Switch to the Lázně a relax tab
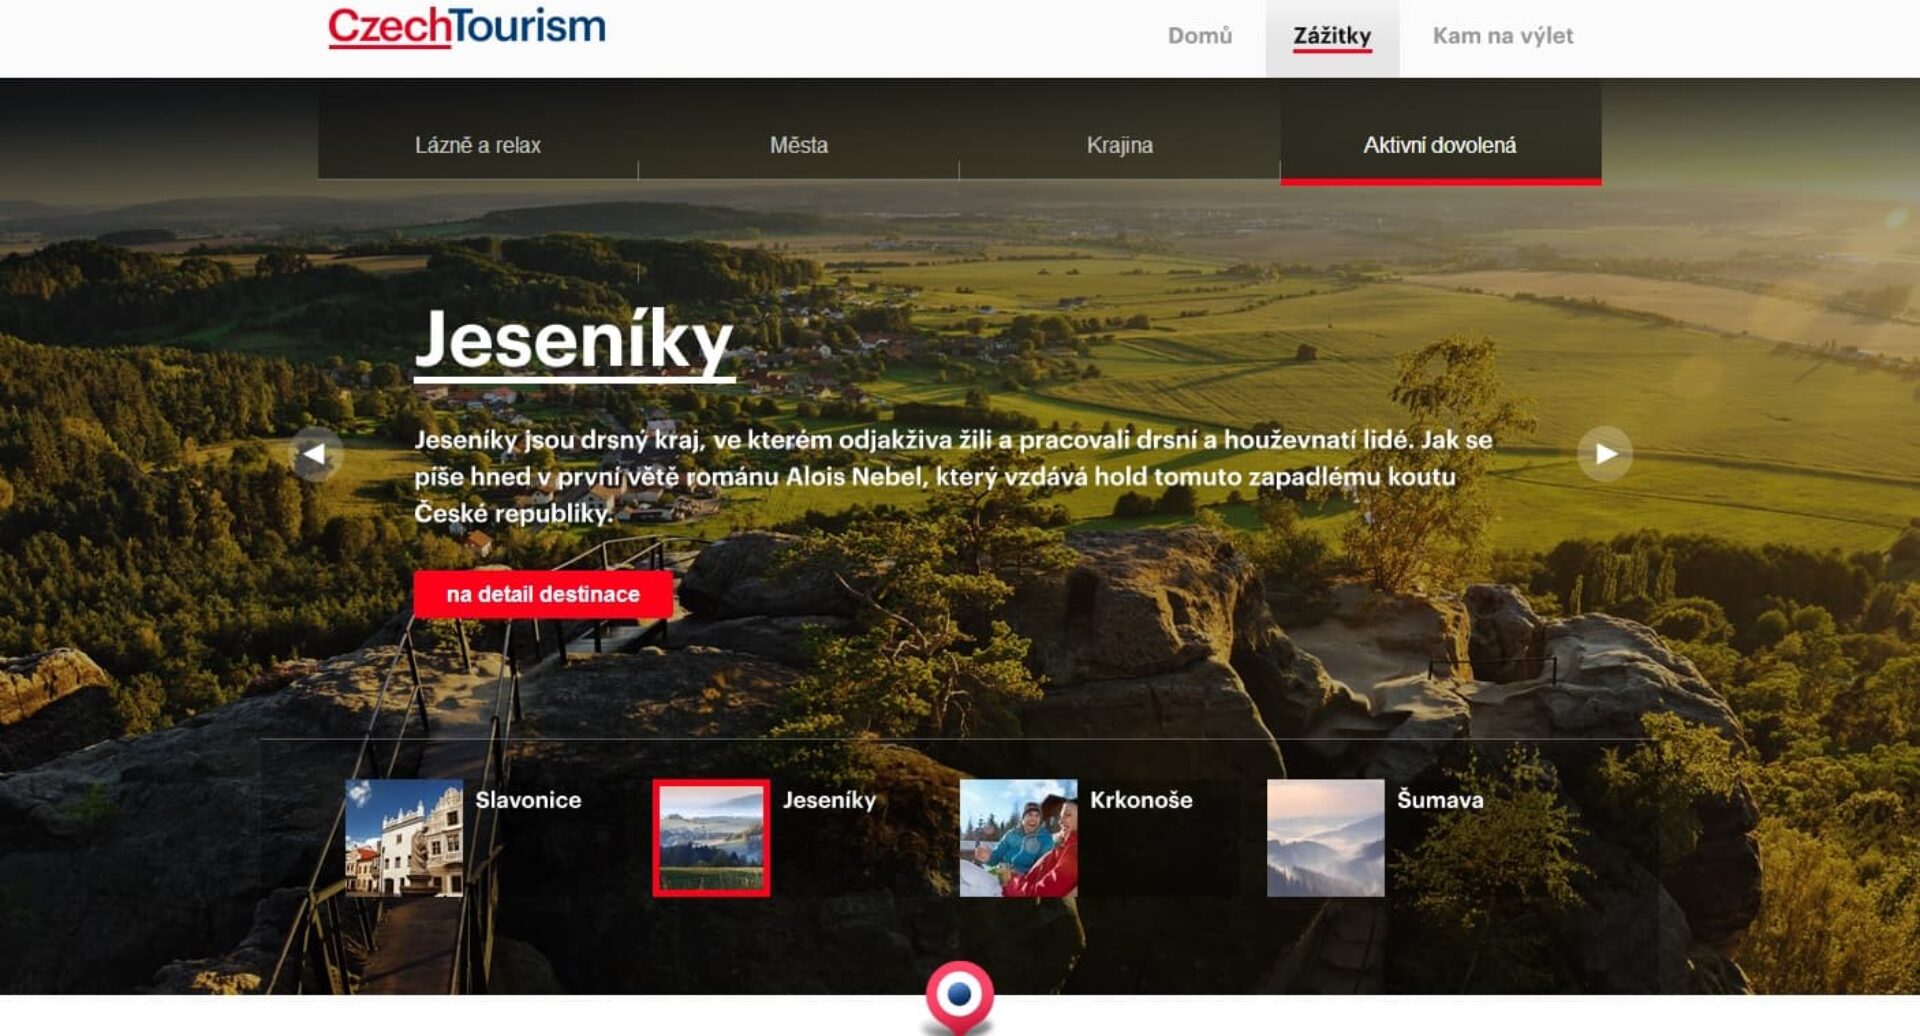The height and width of the screenshot is (1036, 1920). 478,145
